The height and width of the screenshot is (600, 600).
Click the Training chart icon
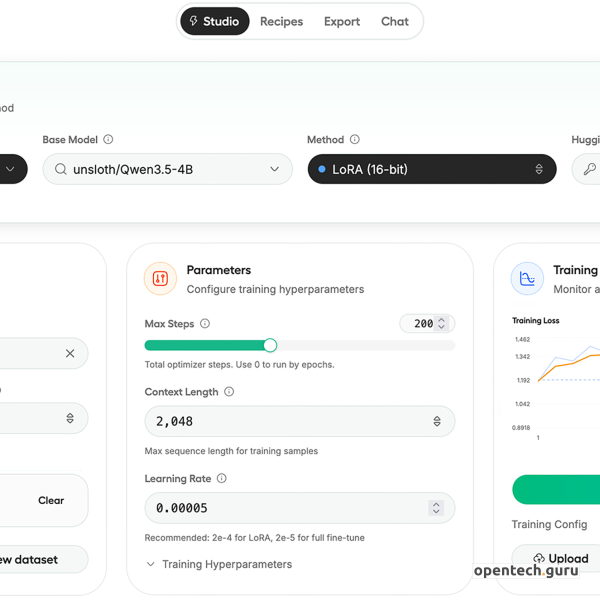(x=527, y=279)
